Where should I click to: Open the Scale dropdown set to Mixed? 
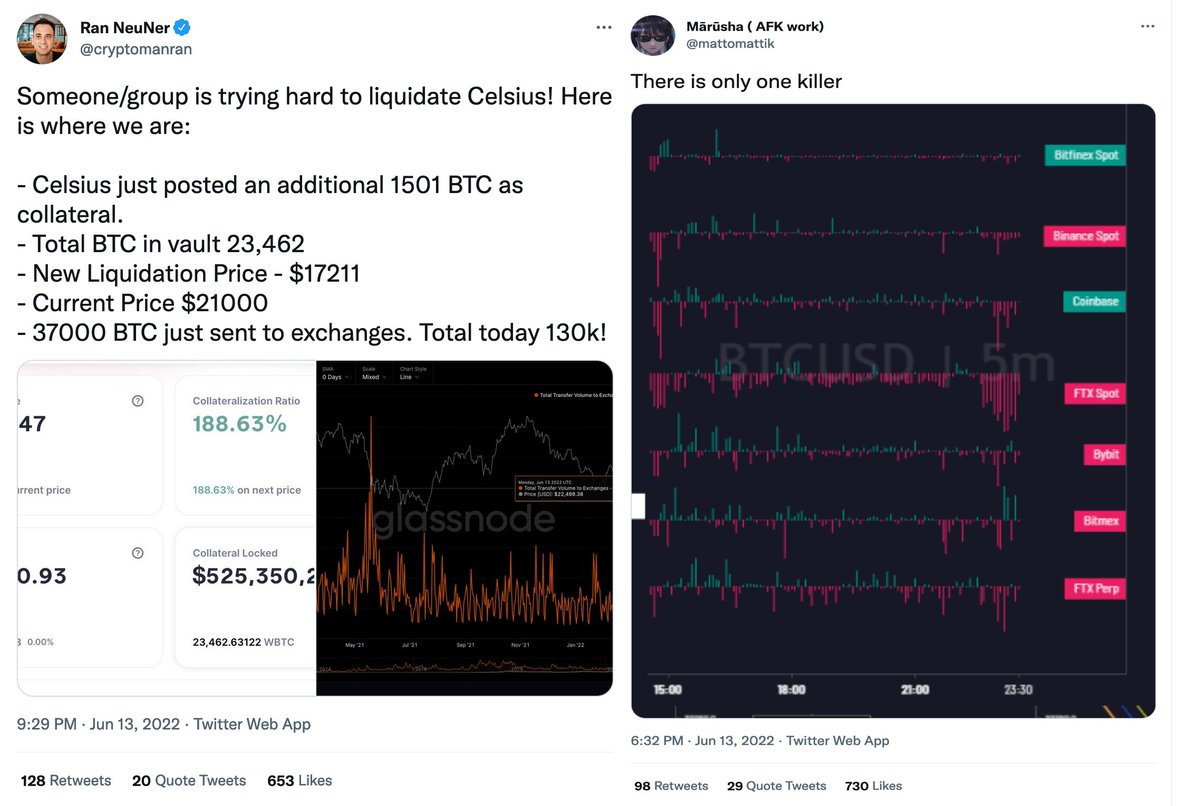[376, 378]
